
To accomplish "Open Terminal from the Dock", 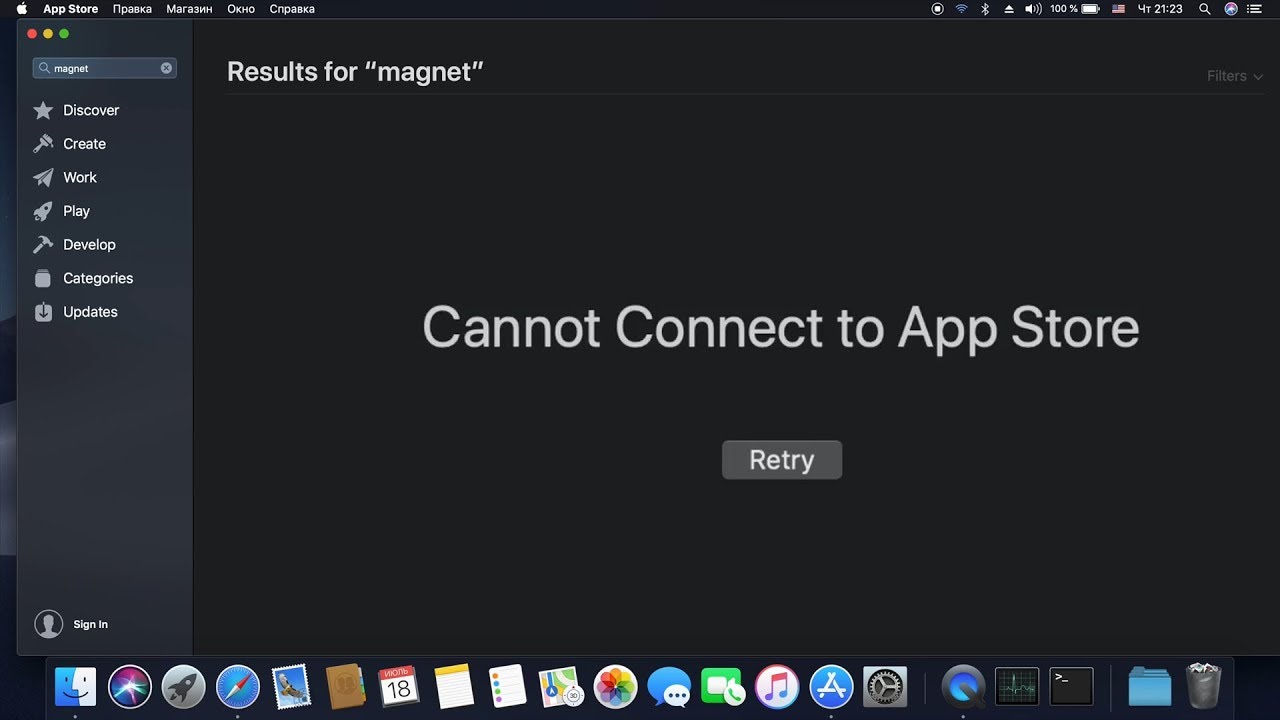I will click(x=1071, y=687).
